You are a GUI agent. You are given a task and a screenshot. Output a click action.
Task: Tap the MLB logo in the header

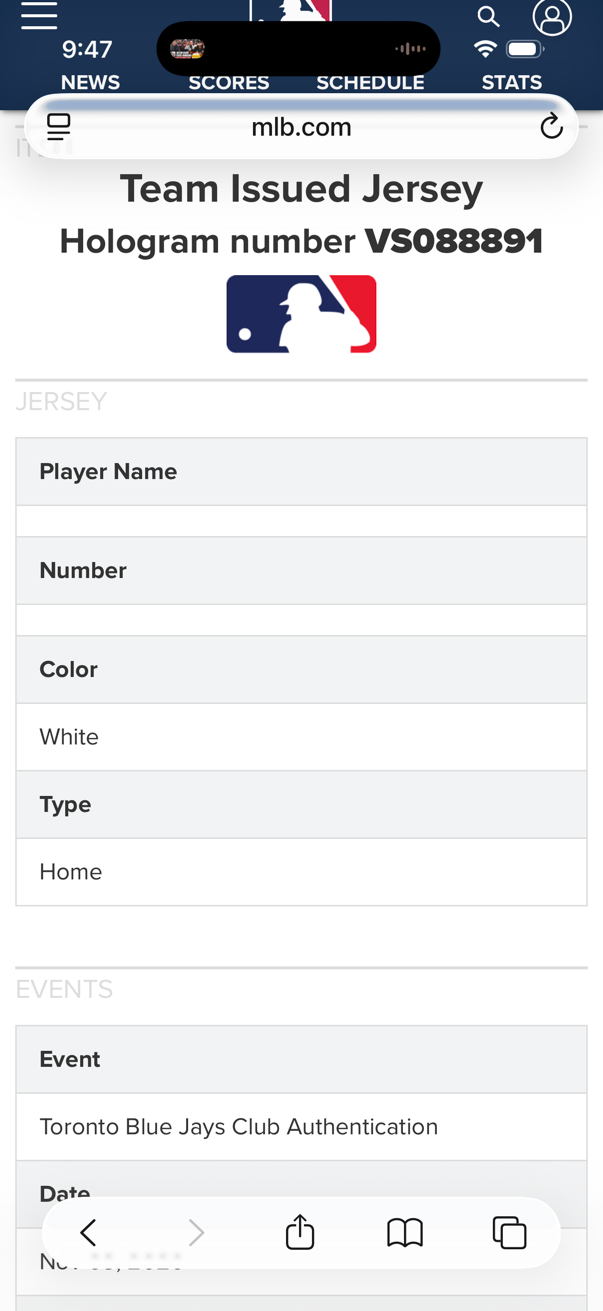click(x=290, y=10)
